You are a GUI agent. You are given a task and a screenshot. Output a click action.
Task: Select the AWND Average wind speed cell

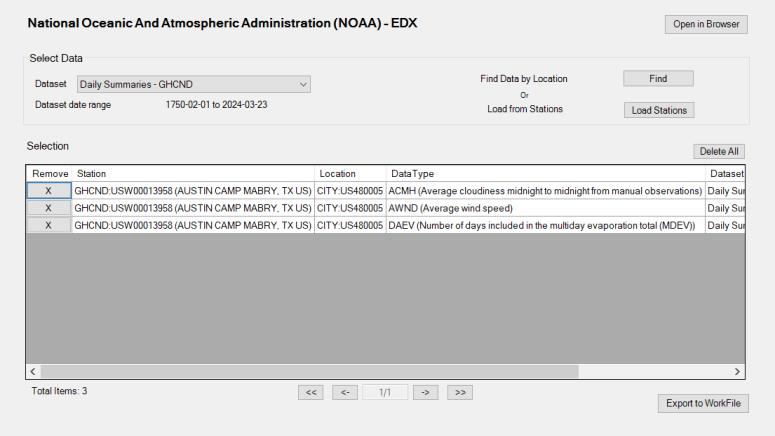tap(545, 208)
